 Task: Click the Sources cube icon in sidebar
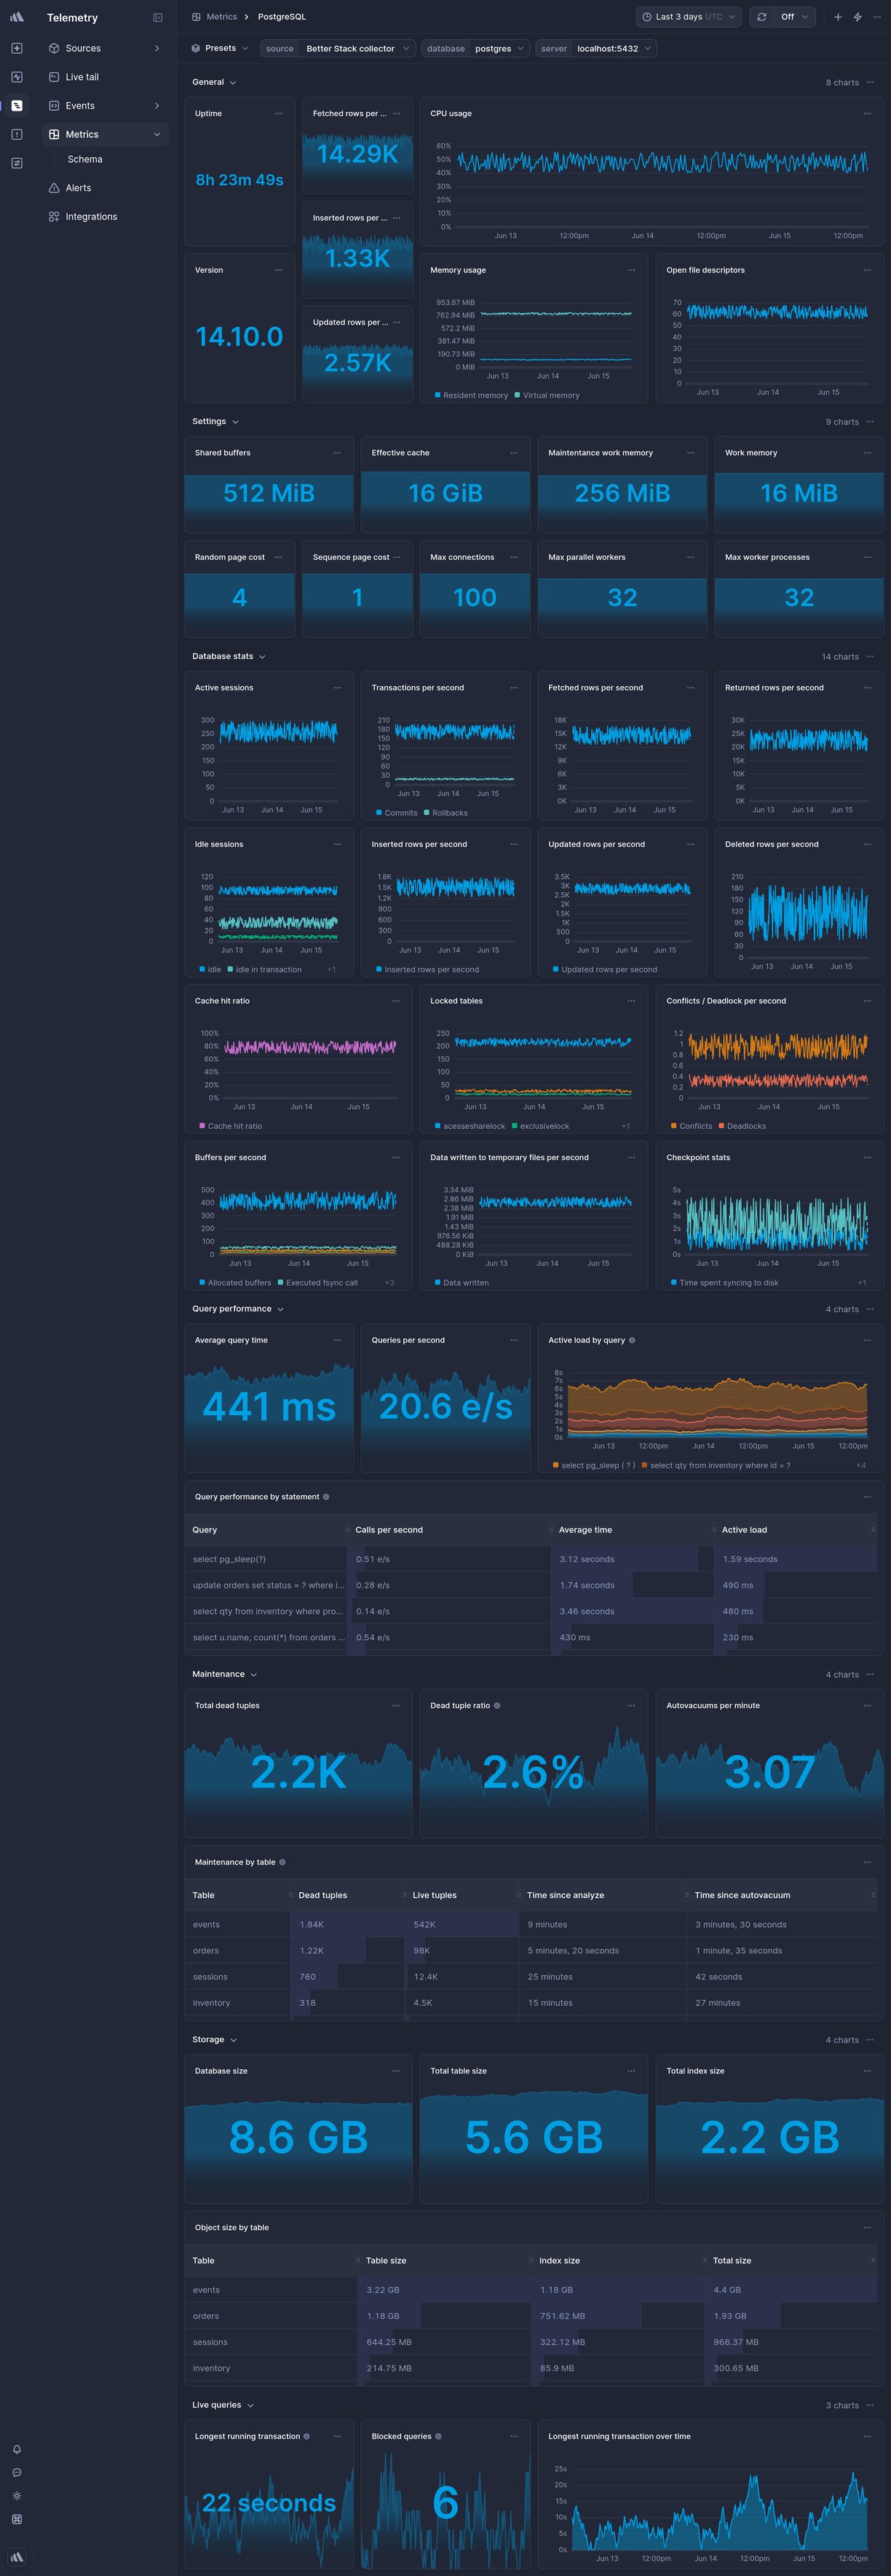click(x=54, y=48)
